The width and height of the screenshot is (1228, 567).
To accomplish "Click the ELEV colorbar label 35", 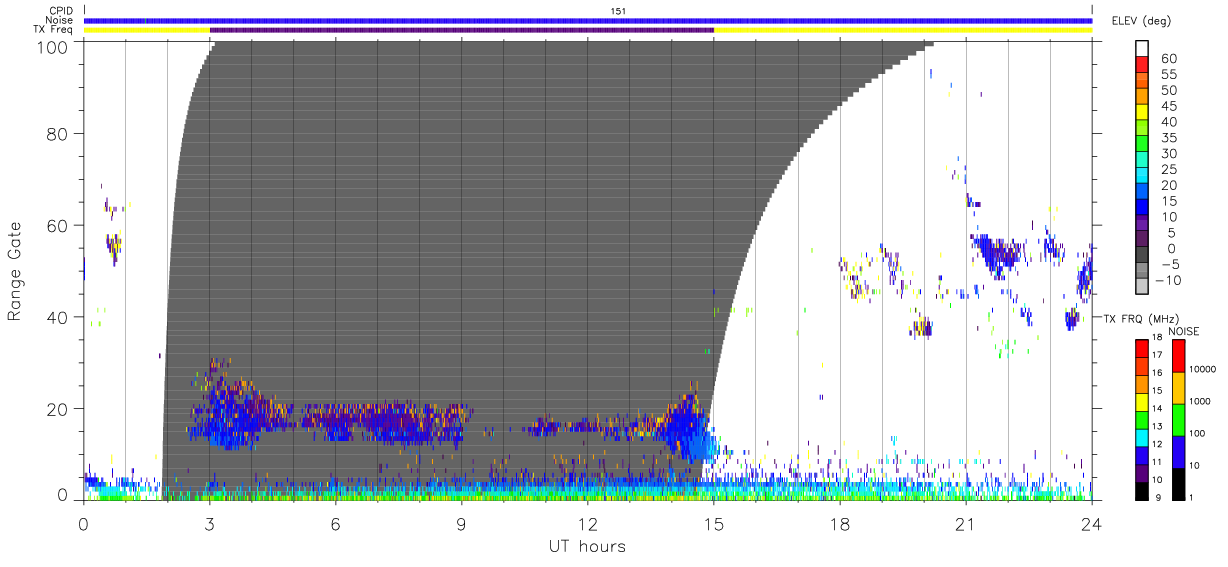I will (x=1168, y=138).
